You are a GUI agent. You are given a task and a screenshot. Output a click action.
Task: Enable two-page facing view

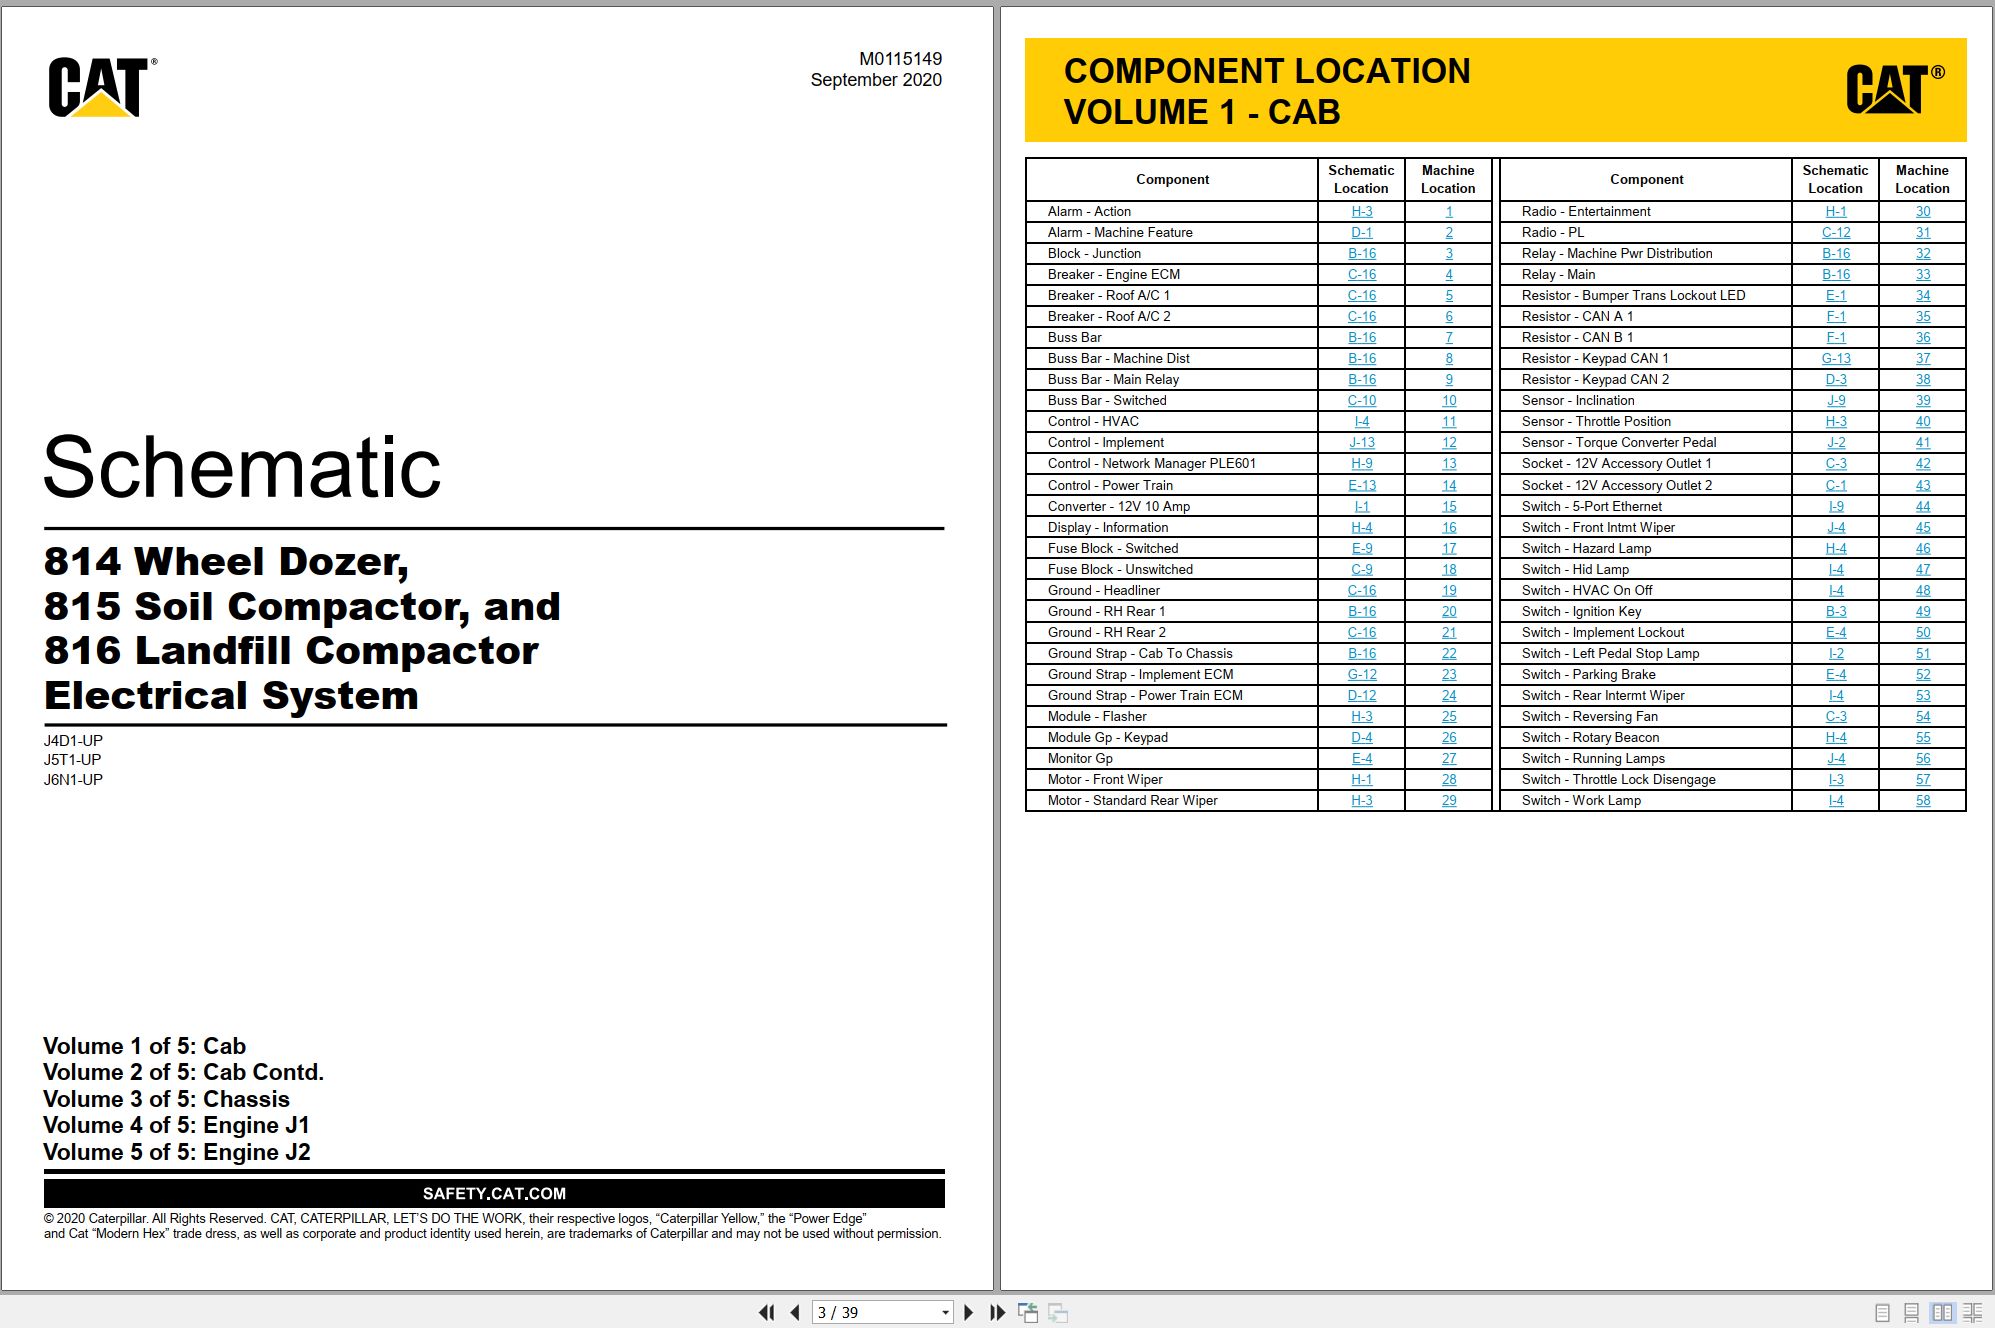coord(1942,1312)
